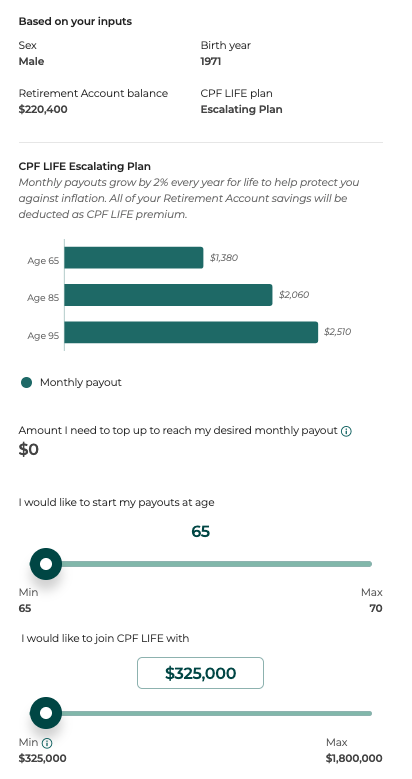
Task: Click the Age 95 payout bar
Action: (191, 332)
